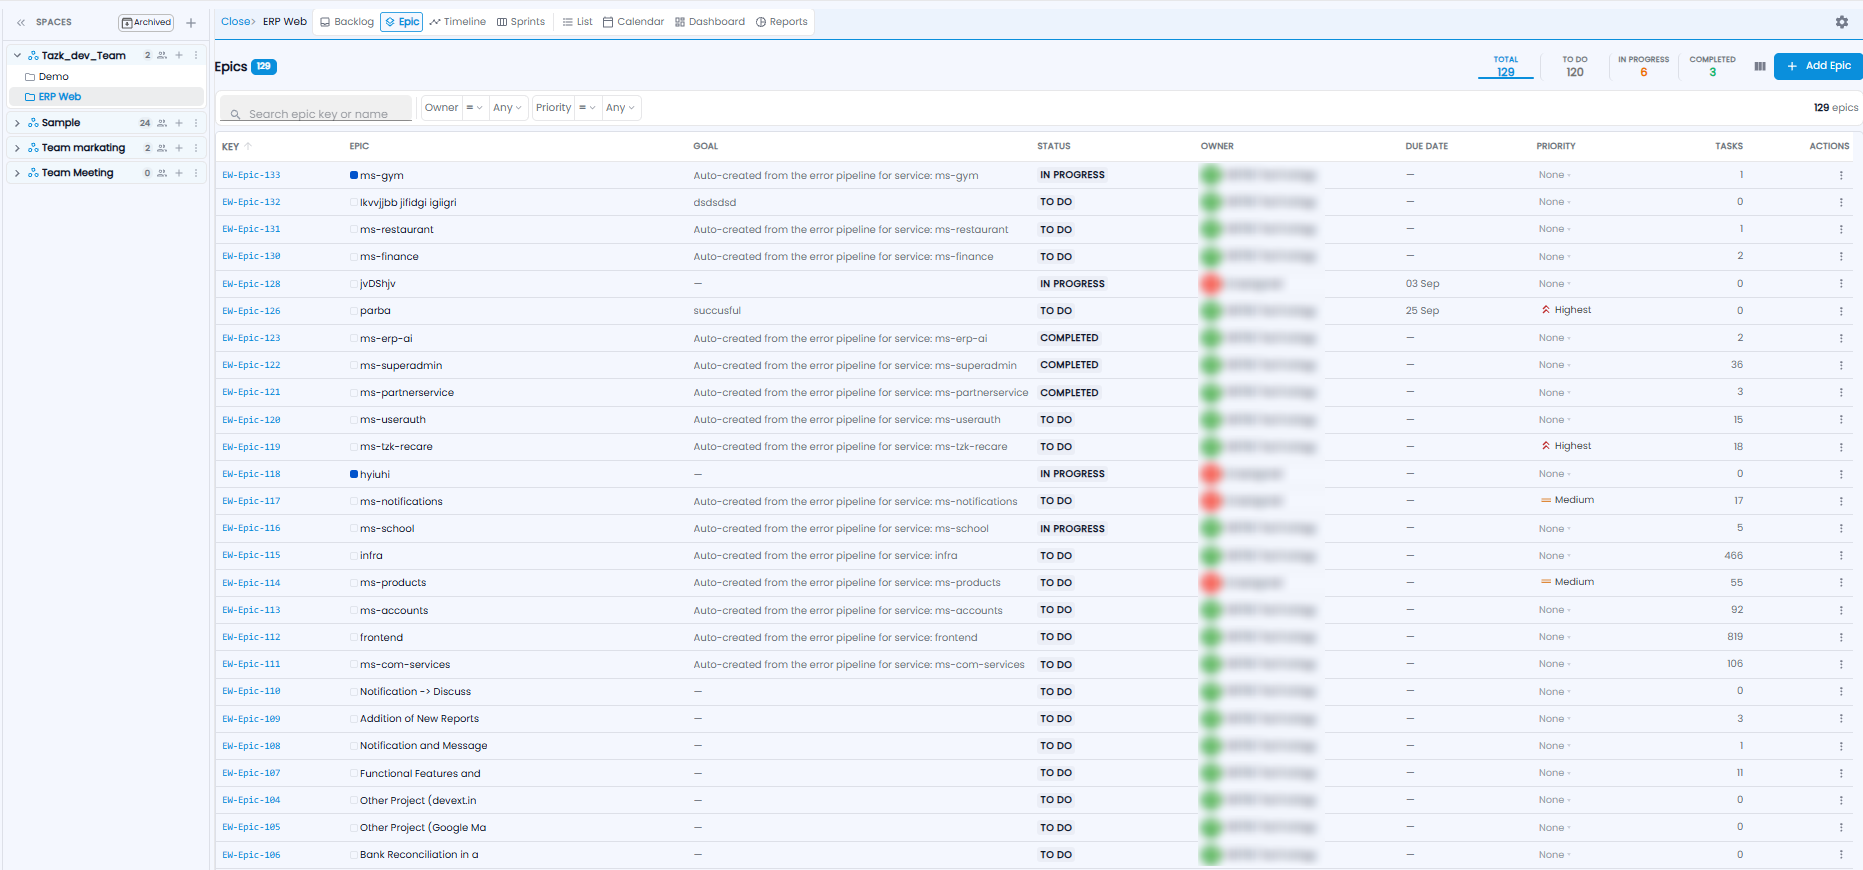Check the box next to infra epic
Image resolution: width=1863 pixels, height=870 pixels.
(354, 556)
